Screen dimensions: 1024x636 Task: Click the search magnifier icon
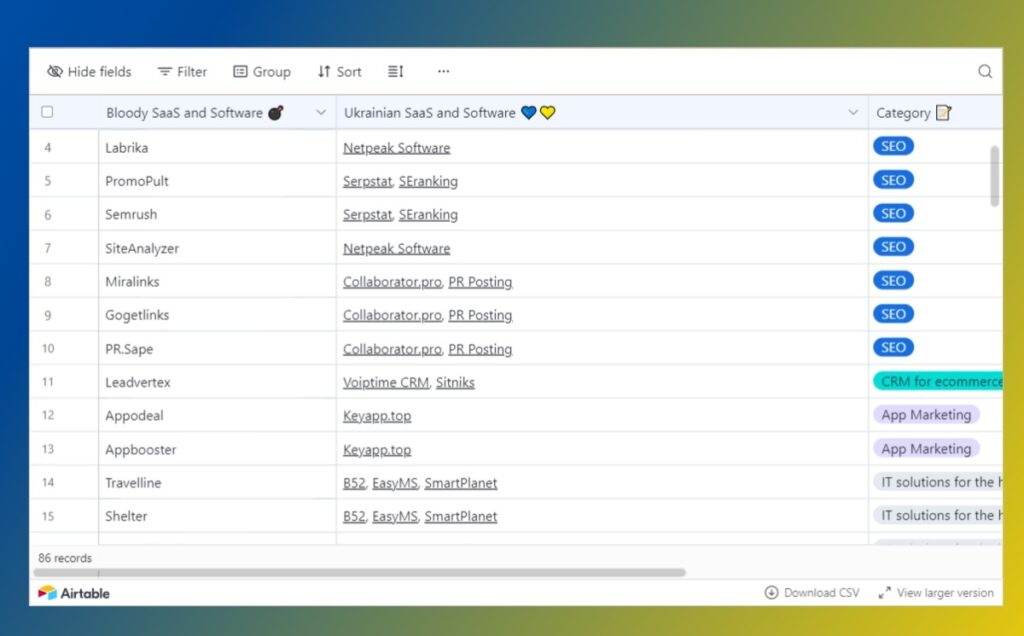tap(985, 72)
